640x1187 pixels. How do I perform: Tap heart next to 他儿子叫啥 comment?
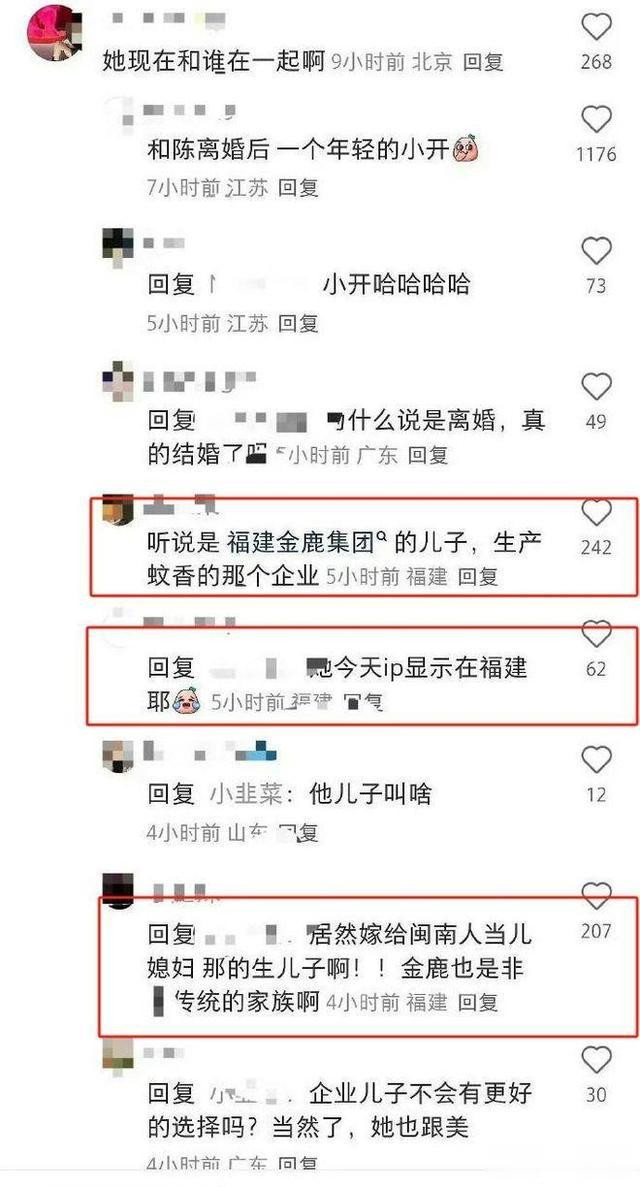point(596,759)
